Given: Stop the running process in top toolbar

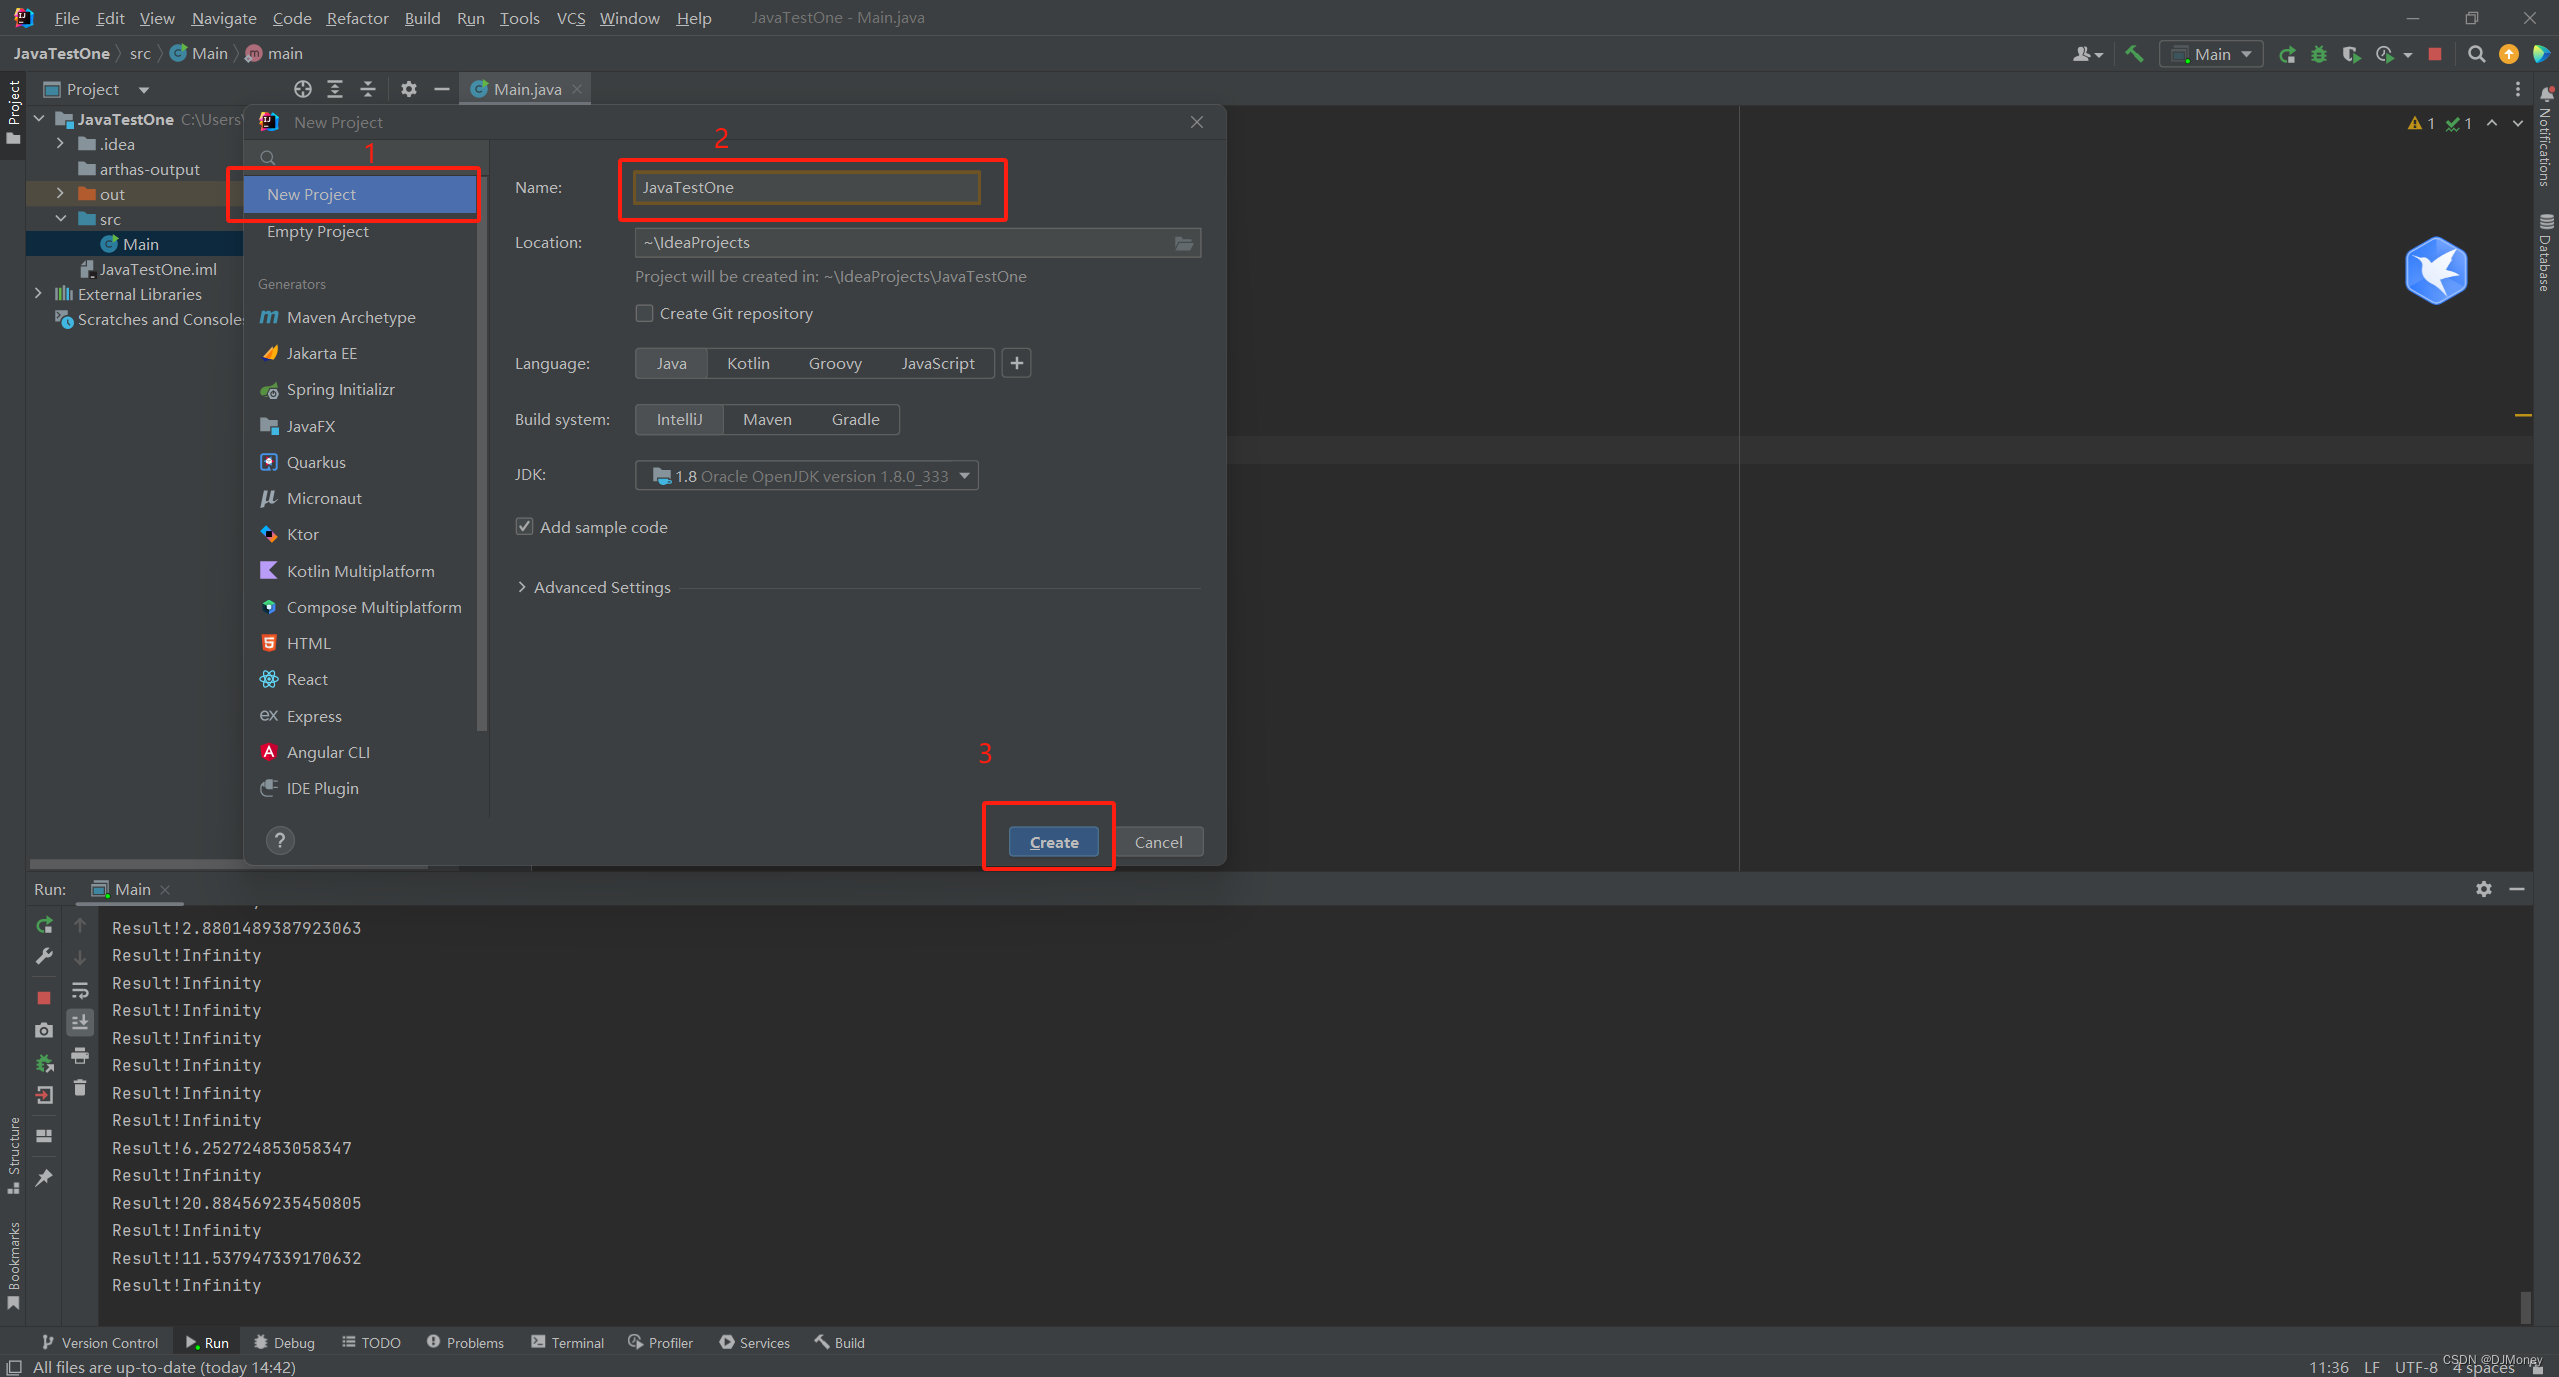Looking at the screenshot, I should click(x=2435, y=54).
